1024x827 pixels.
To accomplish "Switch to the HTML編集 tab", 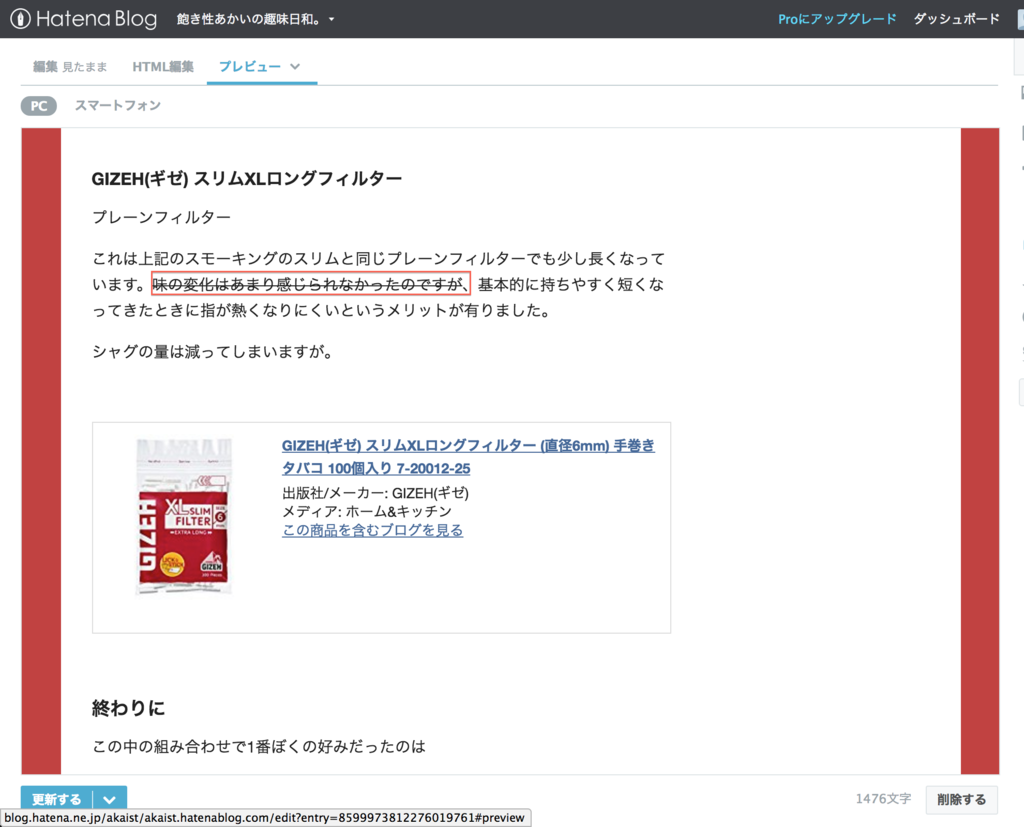I will (163, 67).
